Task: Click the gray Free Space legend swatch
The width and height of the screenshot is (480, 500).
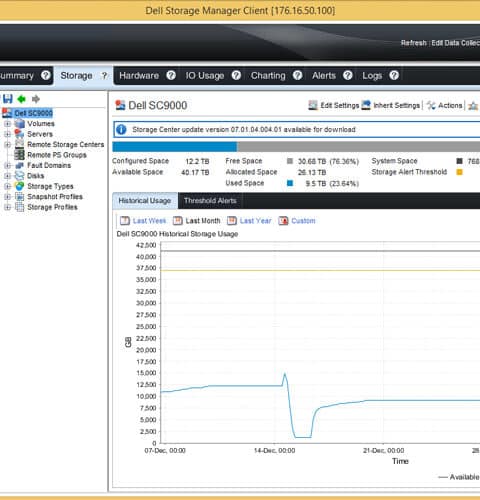Action: click(x=290, y=161)
